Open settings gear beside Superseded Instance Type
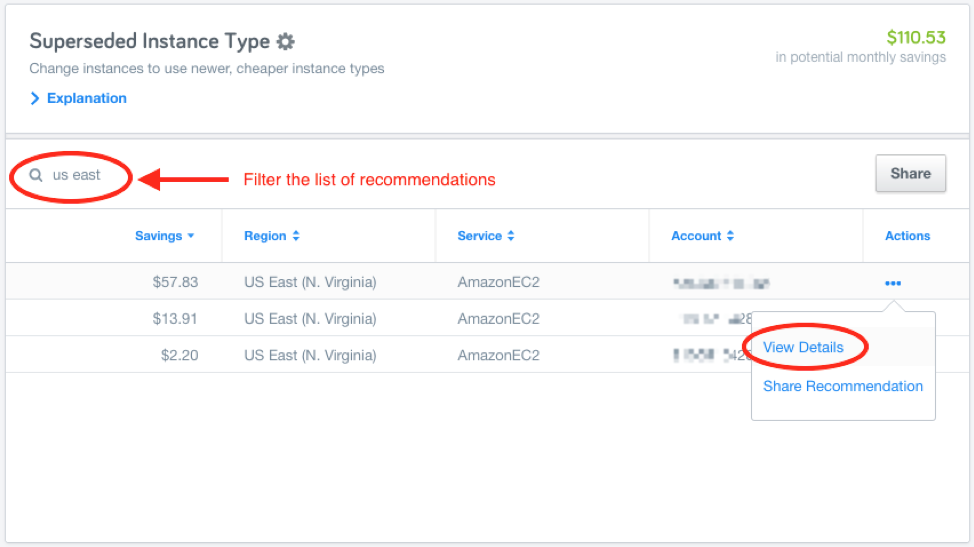The width and height of the screenshot is (974, 547). point(285,42)
